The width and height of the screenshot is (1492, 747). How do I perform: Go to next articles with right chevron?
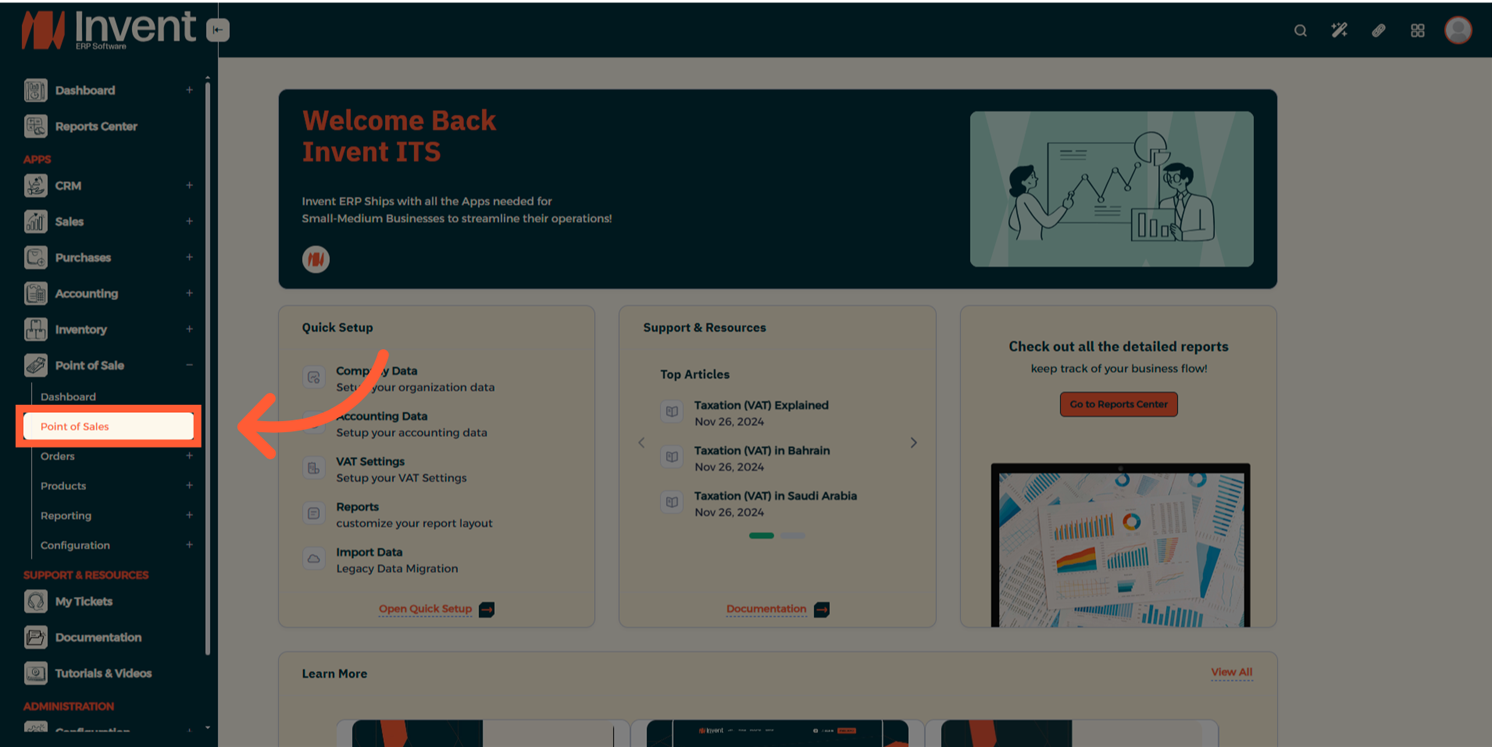click(913, 443)
